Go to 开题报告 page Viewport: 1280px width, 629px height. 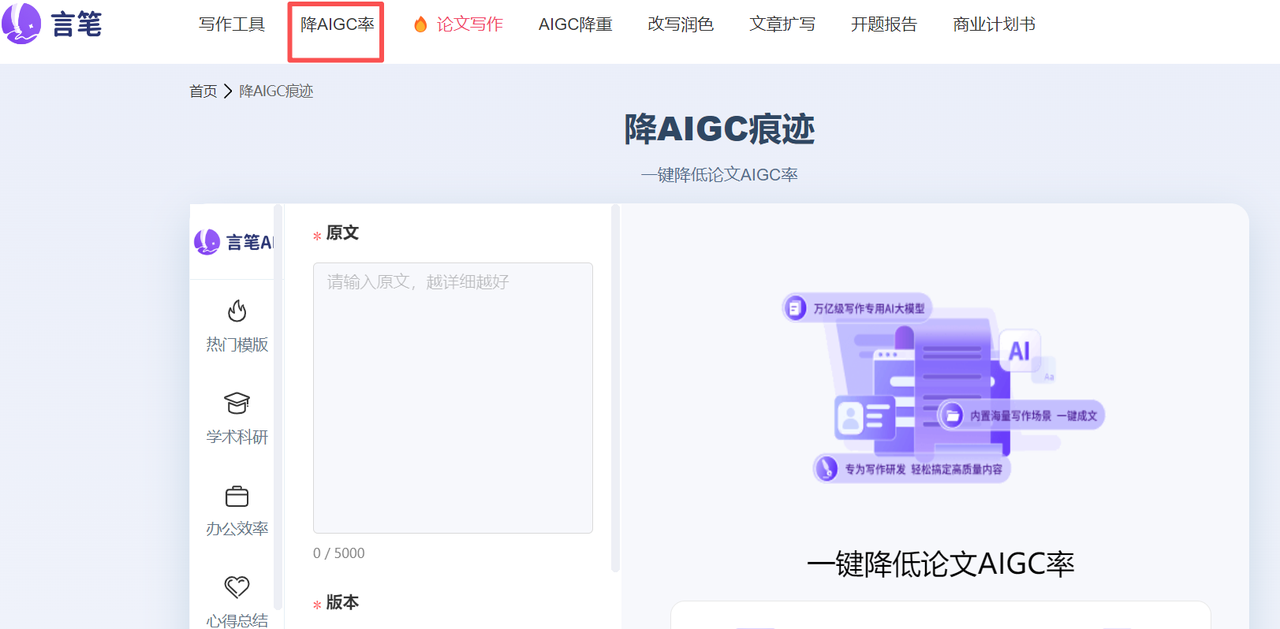(884, 25)
